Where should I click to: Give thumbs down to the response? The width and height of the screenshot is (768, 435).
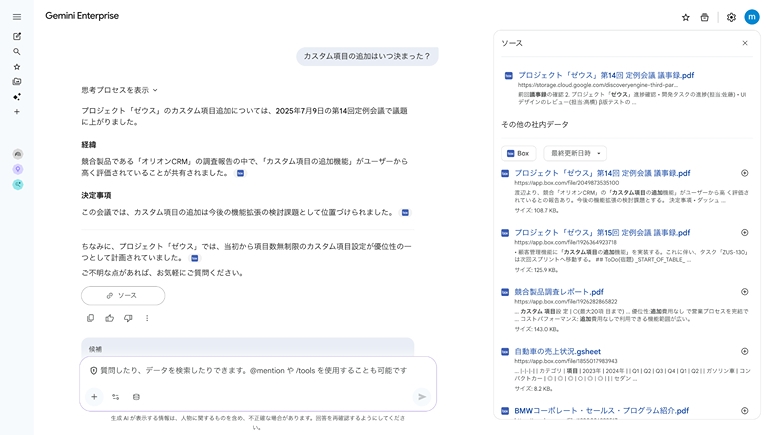(x=128, y=318)
